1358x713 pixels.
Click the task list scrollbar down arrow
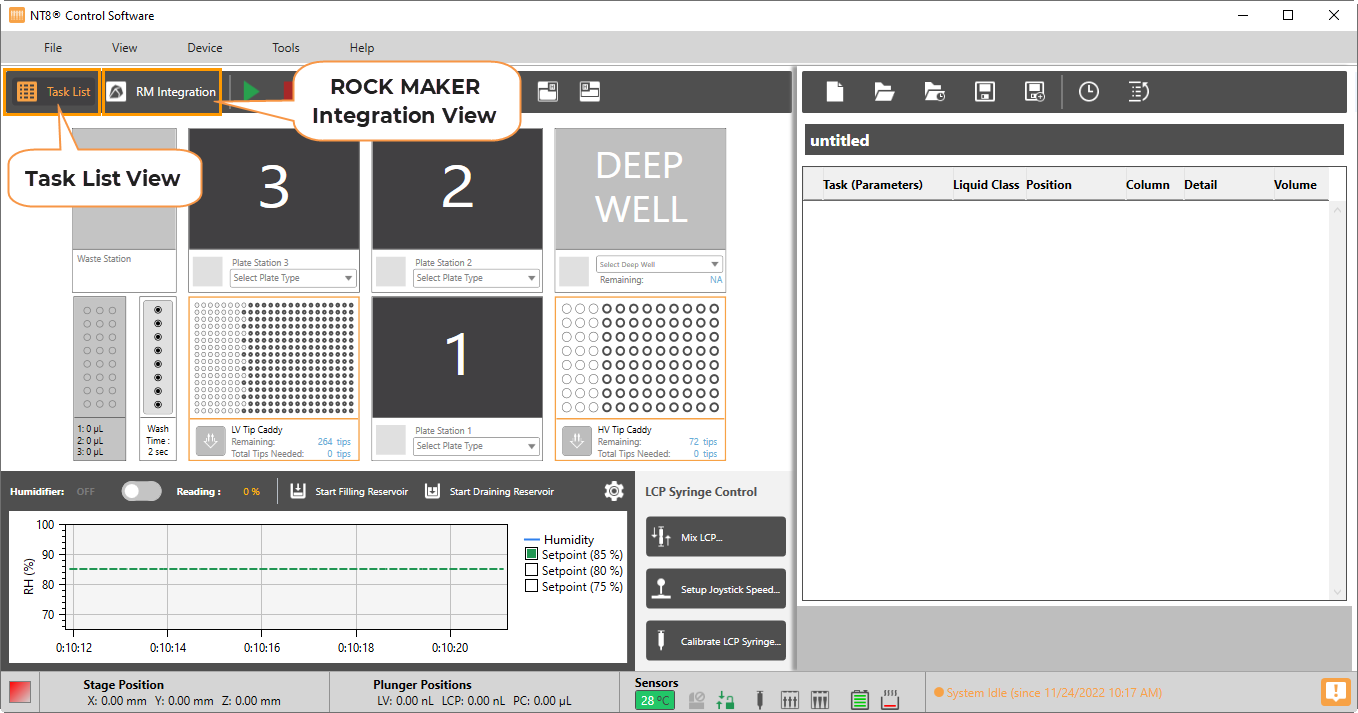coord(1338,593)
